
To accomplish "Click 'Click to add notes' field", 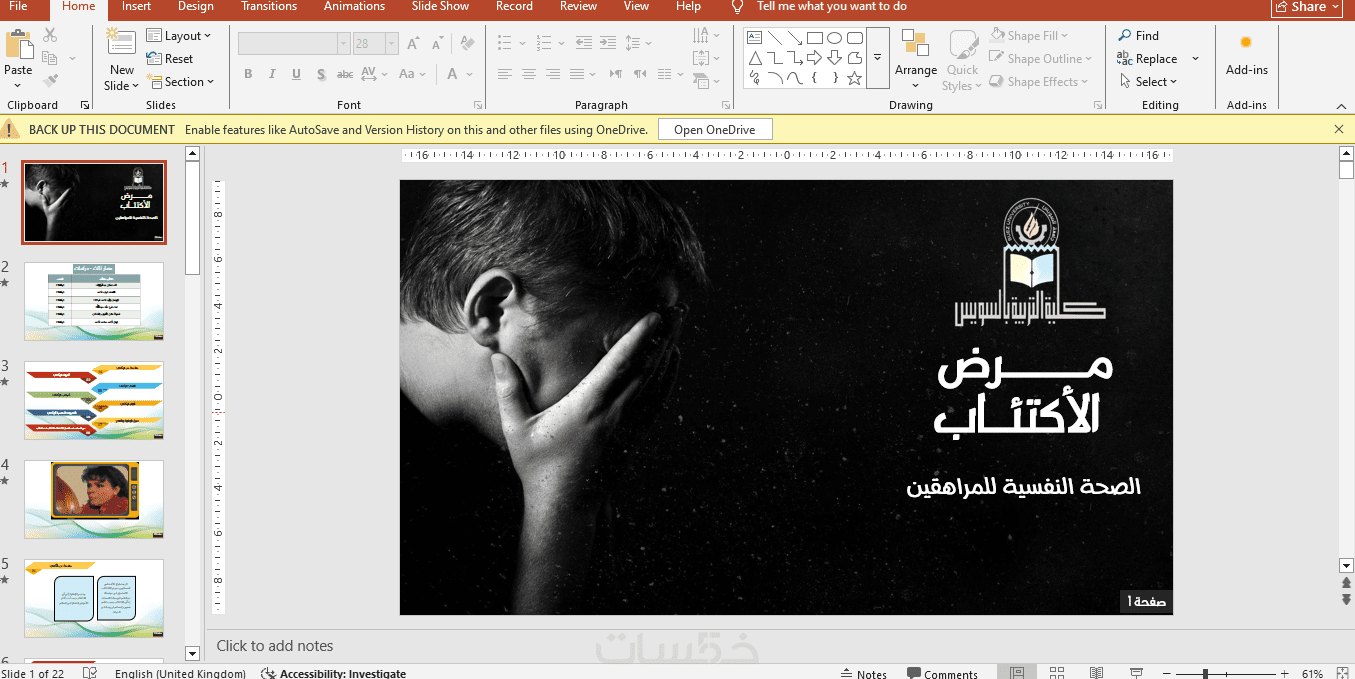I will tap(275, 646).
